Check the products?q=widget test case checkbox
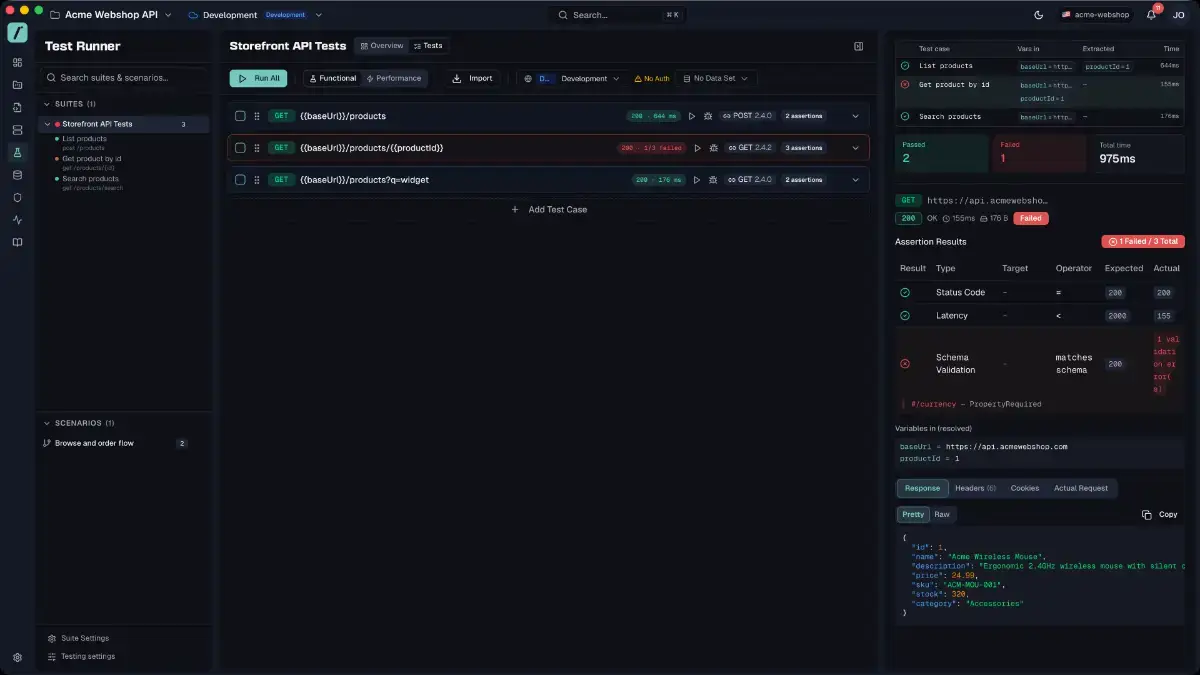Viewport: 1200px width, 675px height. click(x=240, y=180)
